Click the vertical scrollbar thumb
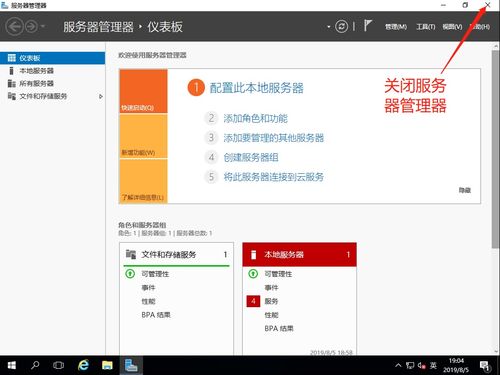This screenshot has height=375, width=500. (x=495, y=149)
